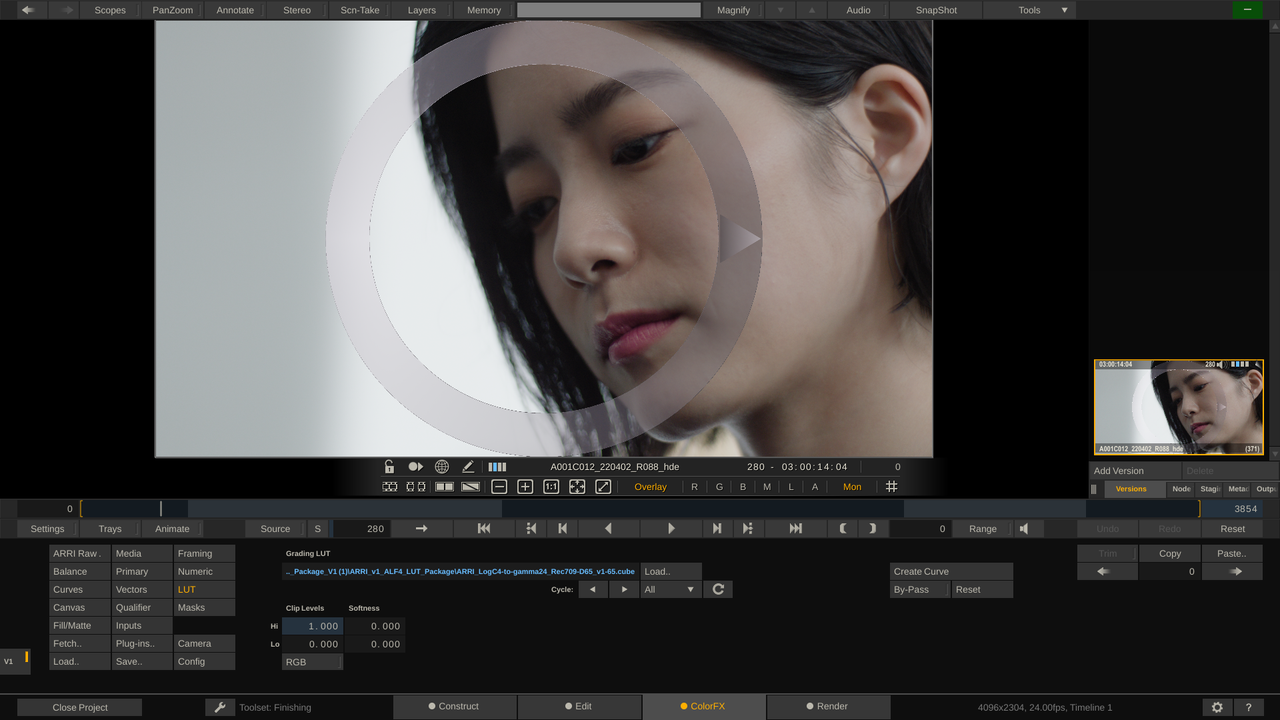Click the Add Version button
This screenshot has width=1280, height=720.
[1135, 471]
